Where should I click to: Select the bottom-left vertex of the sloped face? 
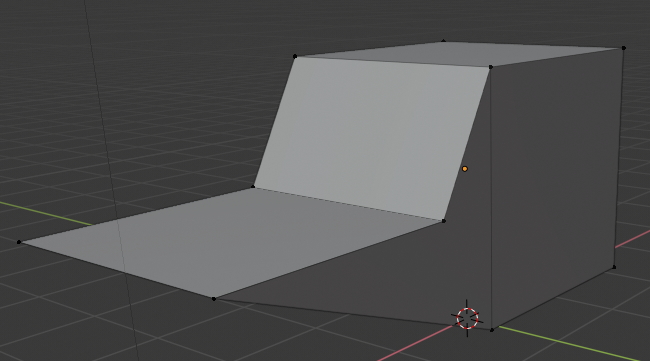[253, 187]
